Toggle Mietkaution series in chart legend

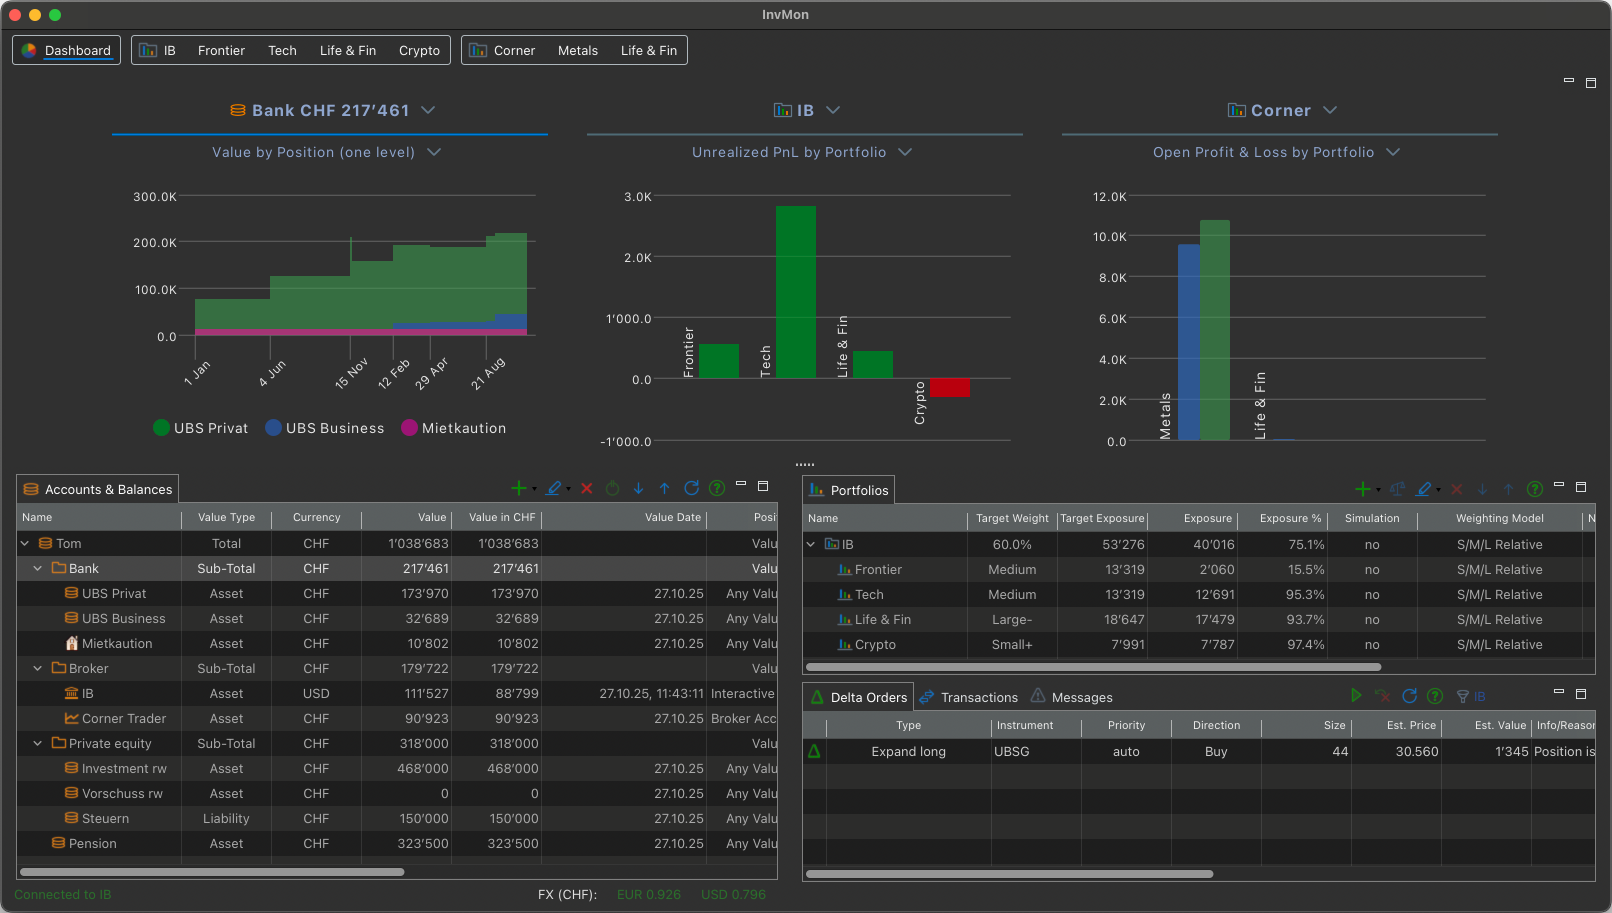[x=453, y=428]
